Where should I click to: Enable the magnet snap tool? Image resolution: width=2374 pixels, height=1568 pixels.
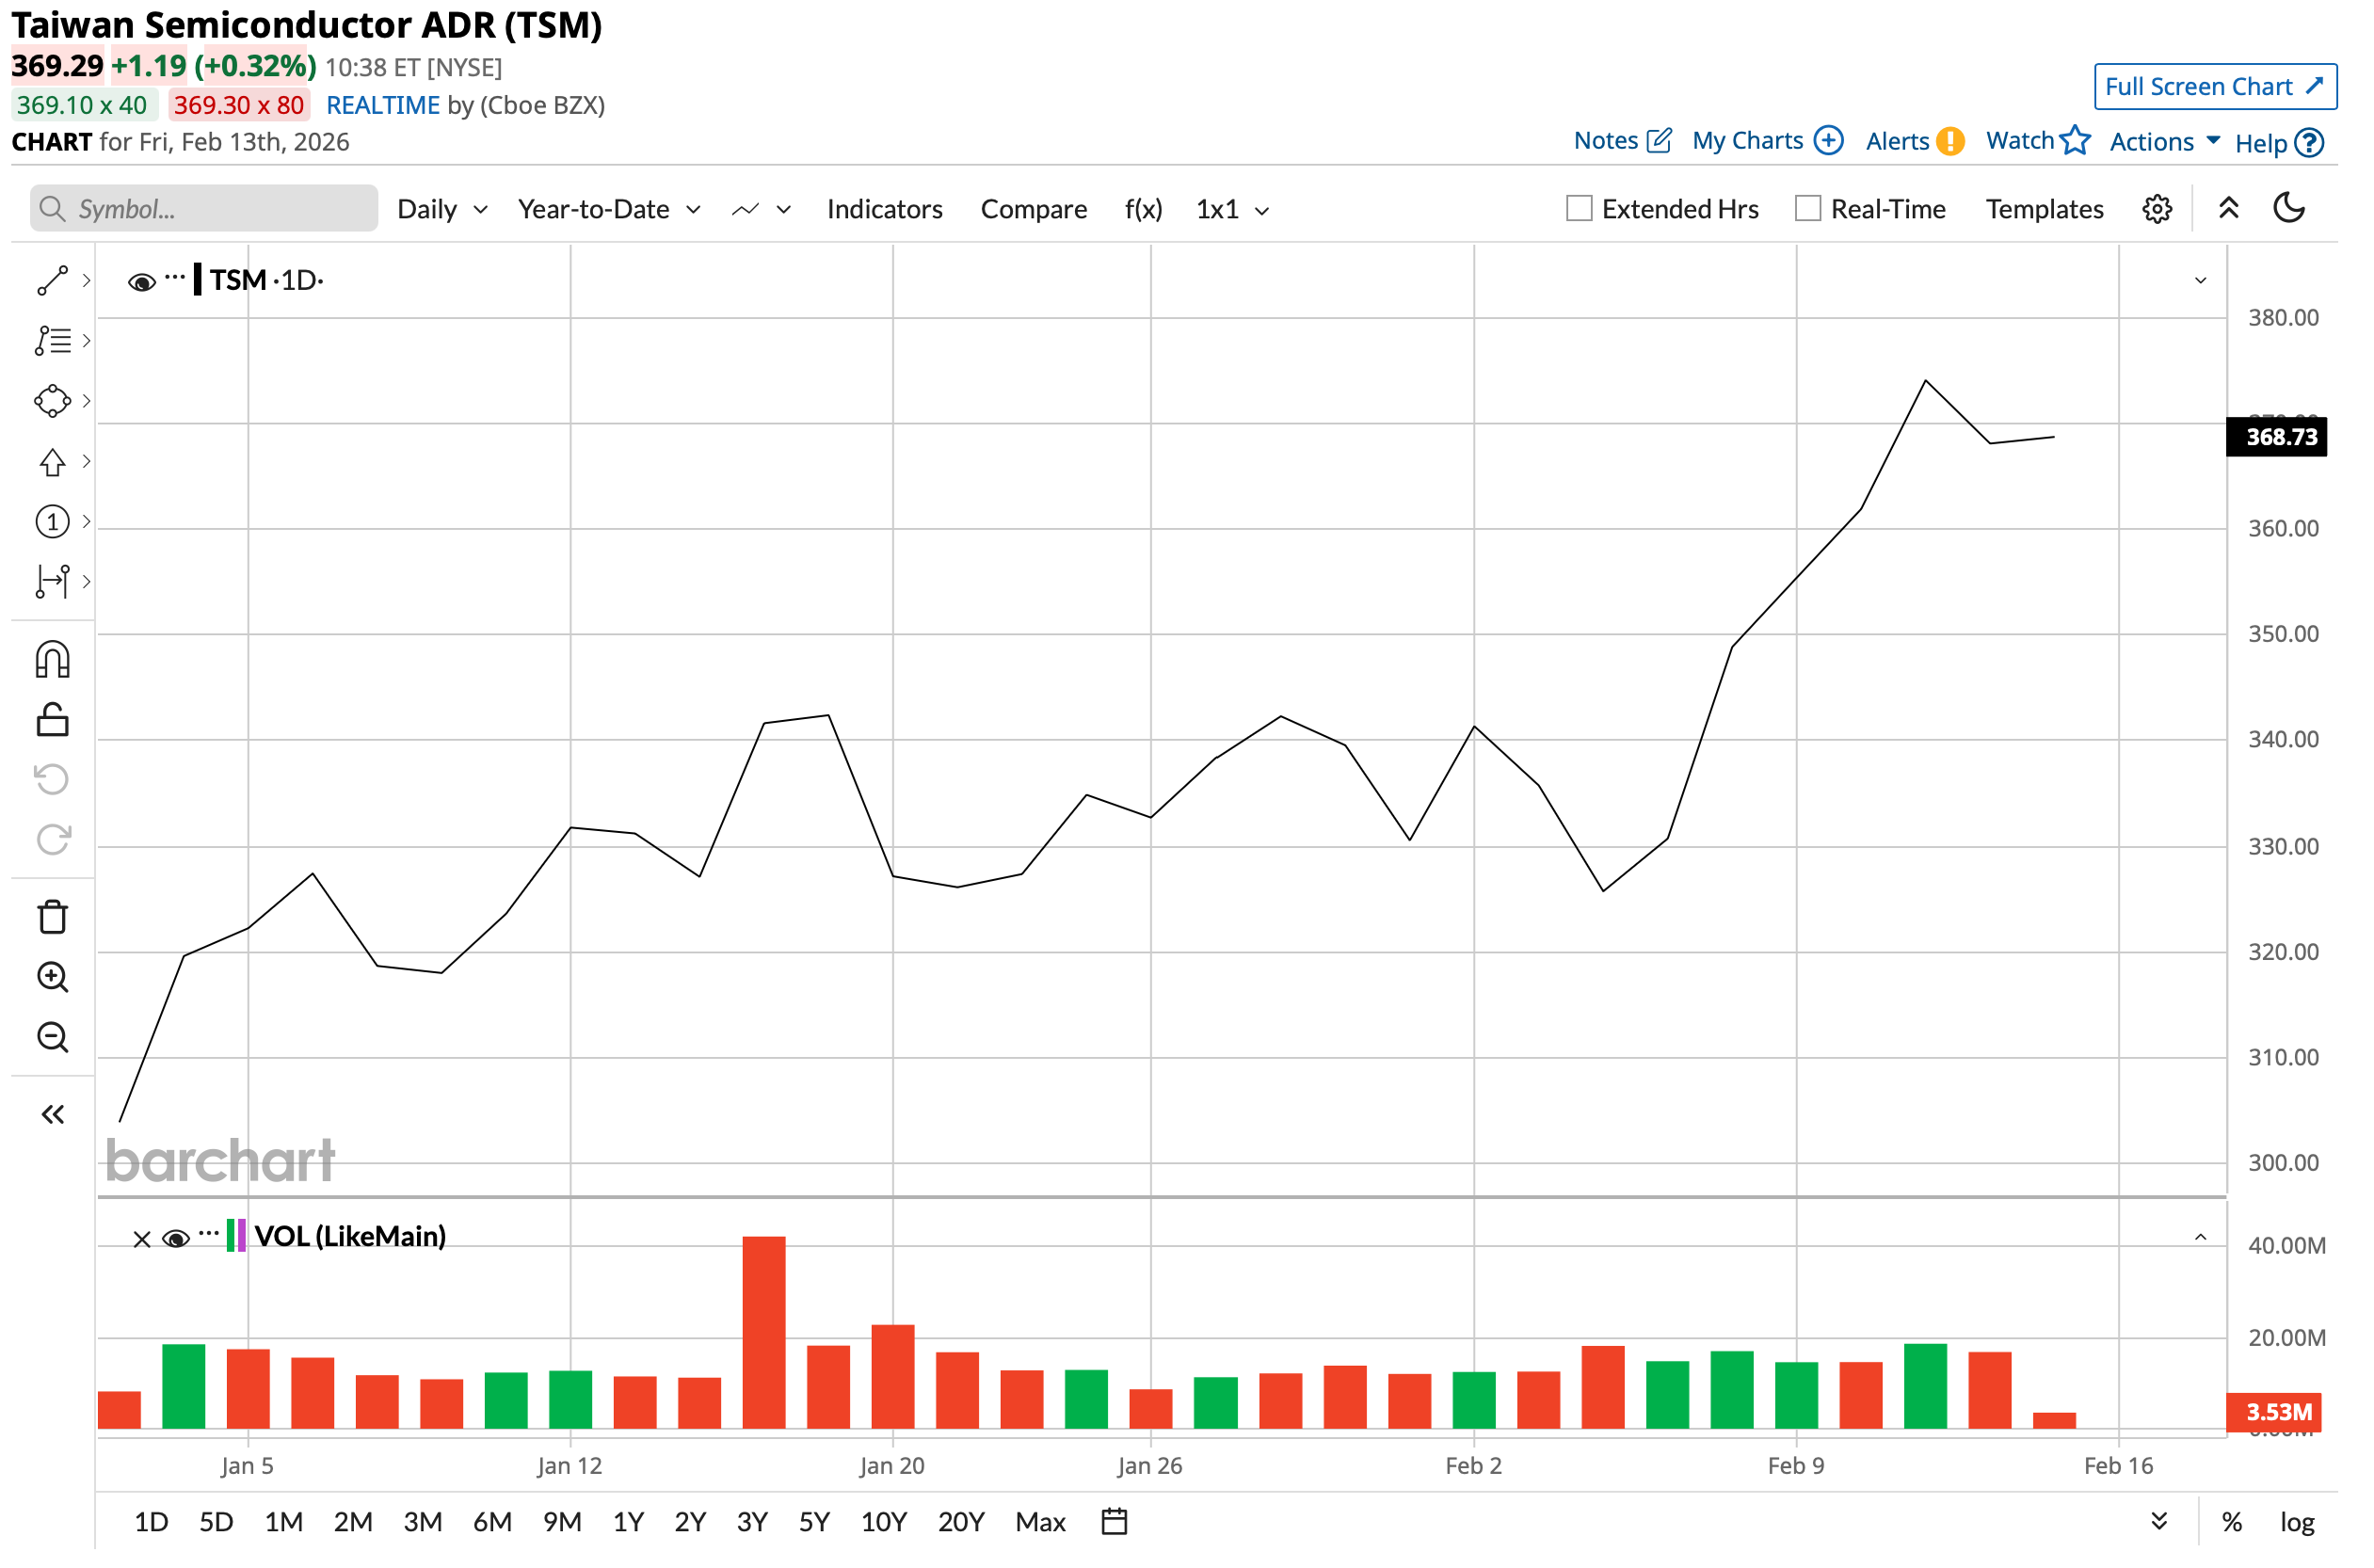52,661
